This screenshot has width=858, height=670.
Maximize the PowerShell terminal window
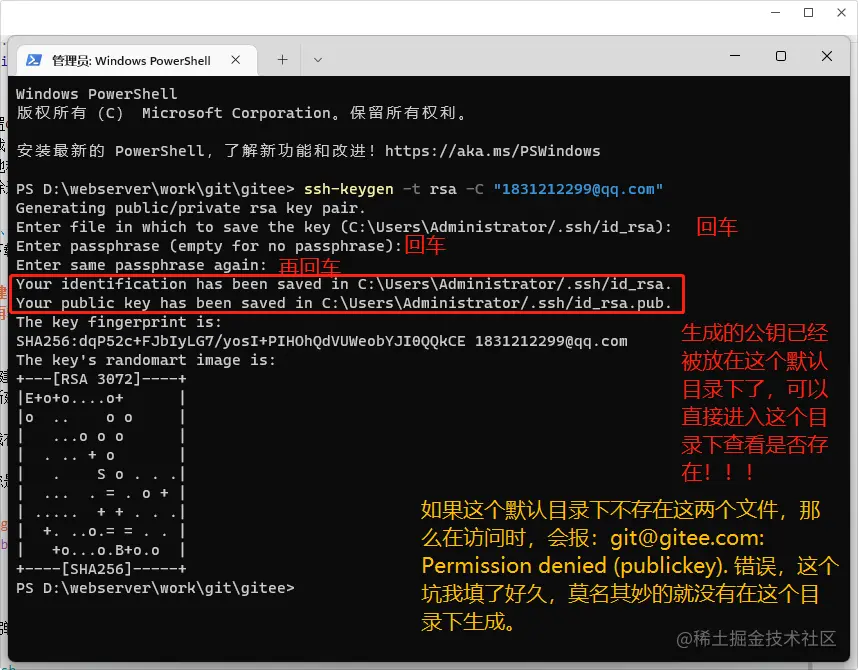[781, 56]
